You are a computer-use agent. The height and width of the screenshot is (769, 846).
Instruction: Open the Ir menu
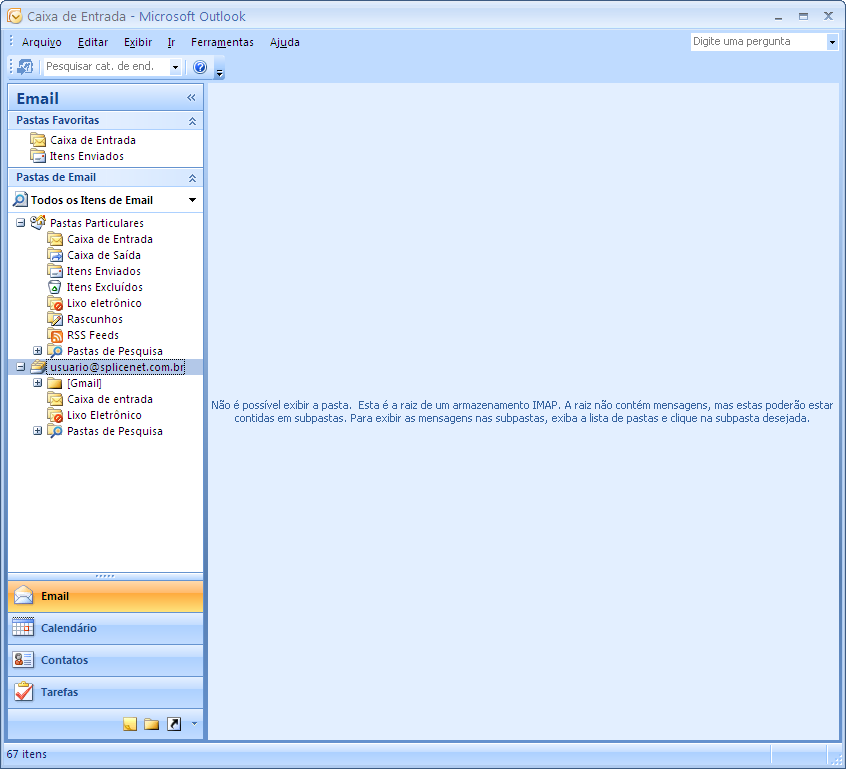coord(171,42)
